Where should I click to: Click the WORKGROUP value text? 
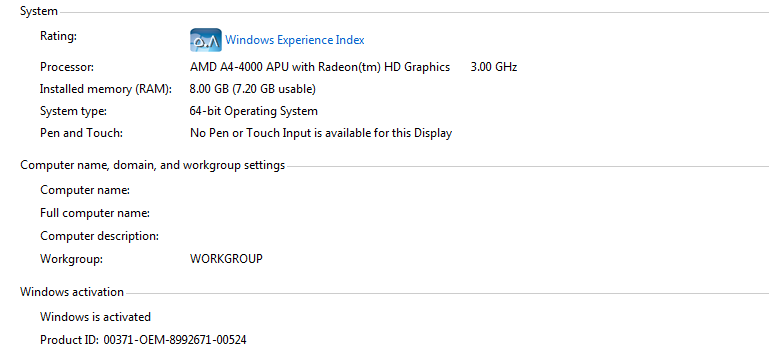pos(226,259)
